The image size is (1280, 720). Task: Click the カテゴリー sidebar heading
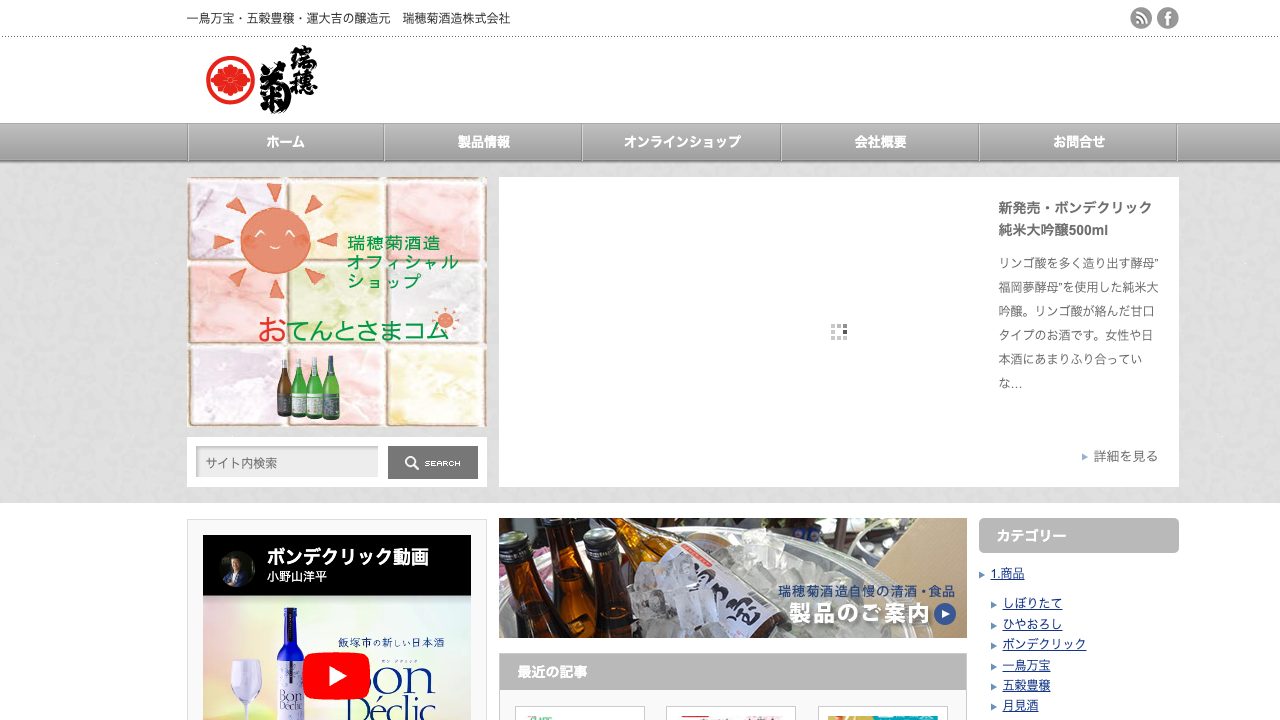click(x=1079, y=536)
